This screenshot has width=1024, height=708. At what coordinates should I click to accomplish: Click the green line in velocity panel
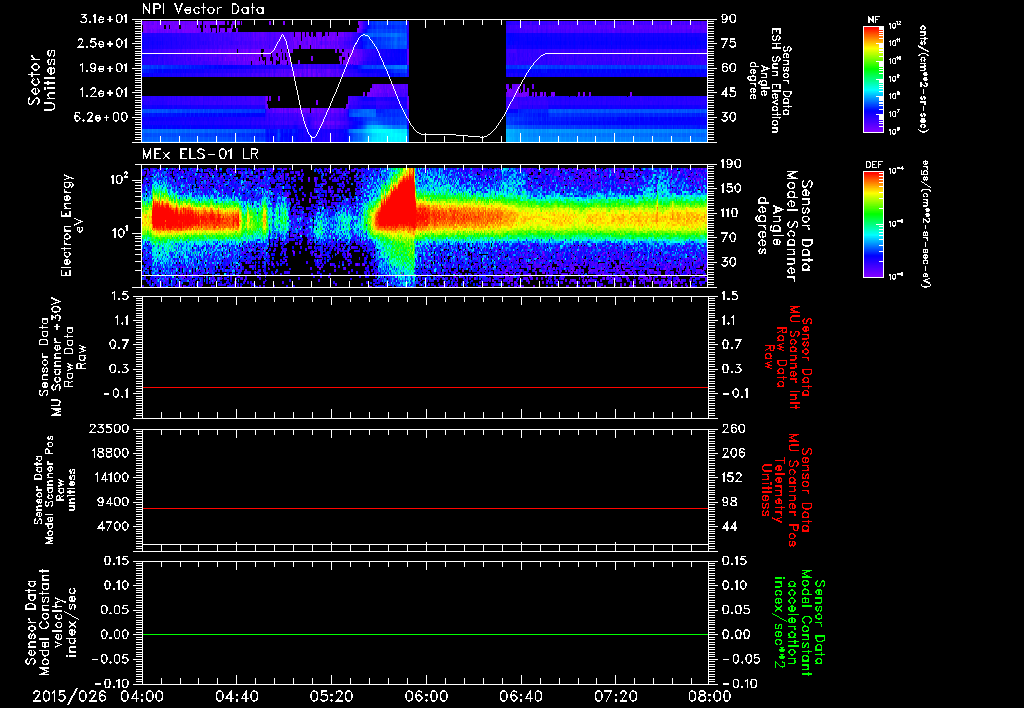424,635
